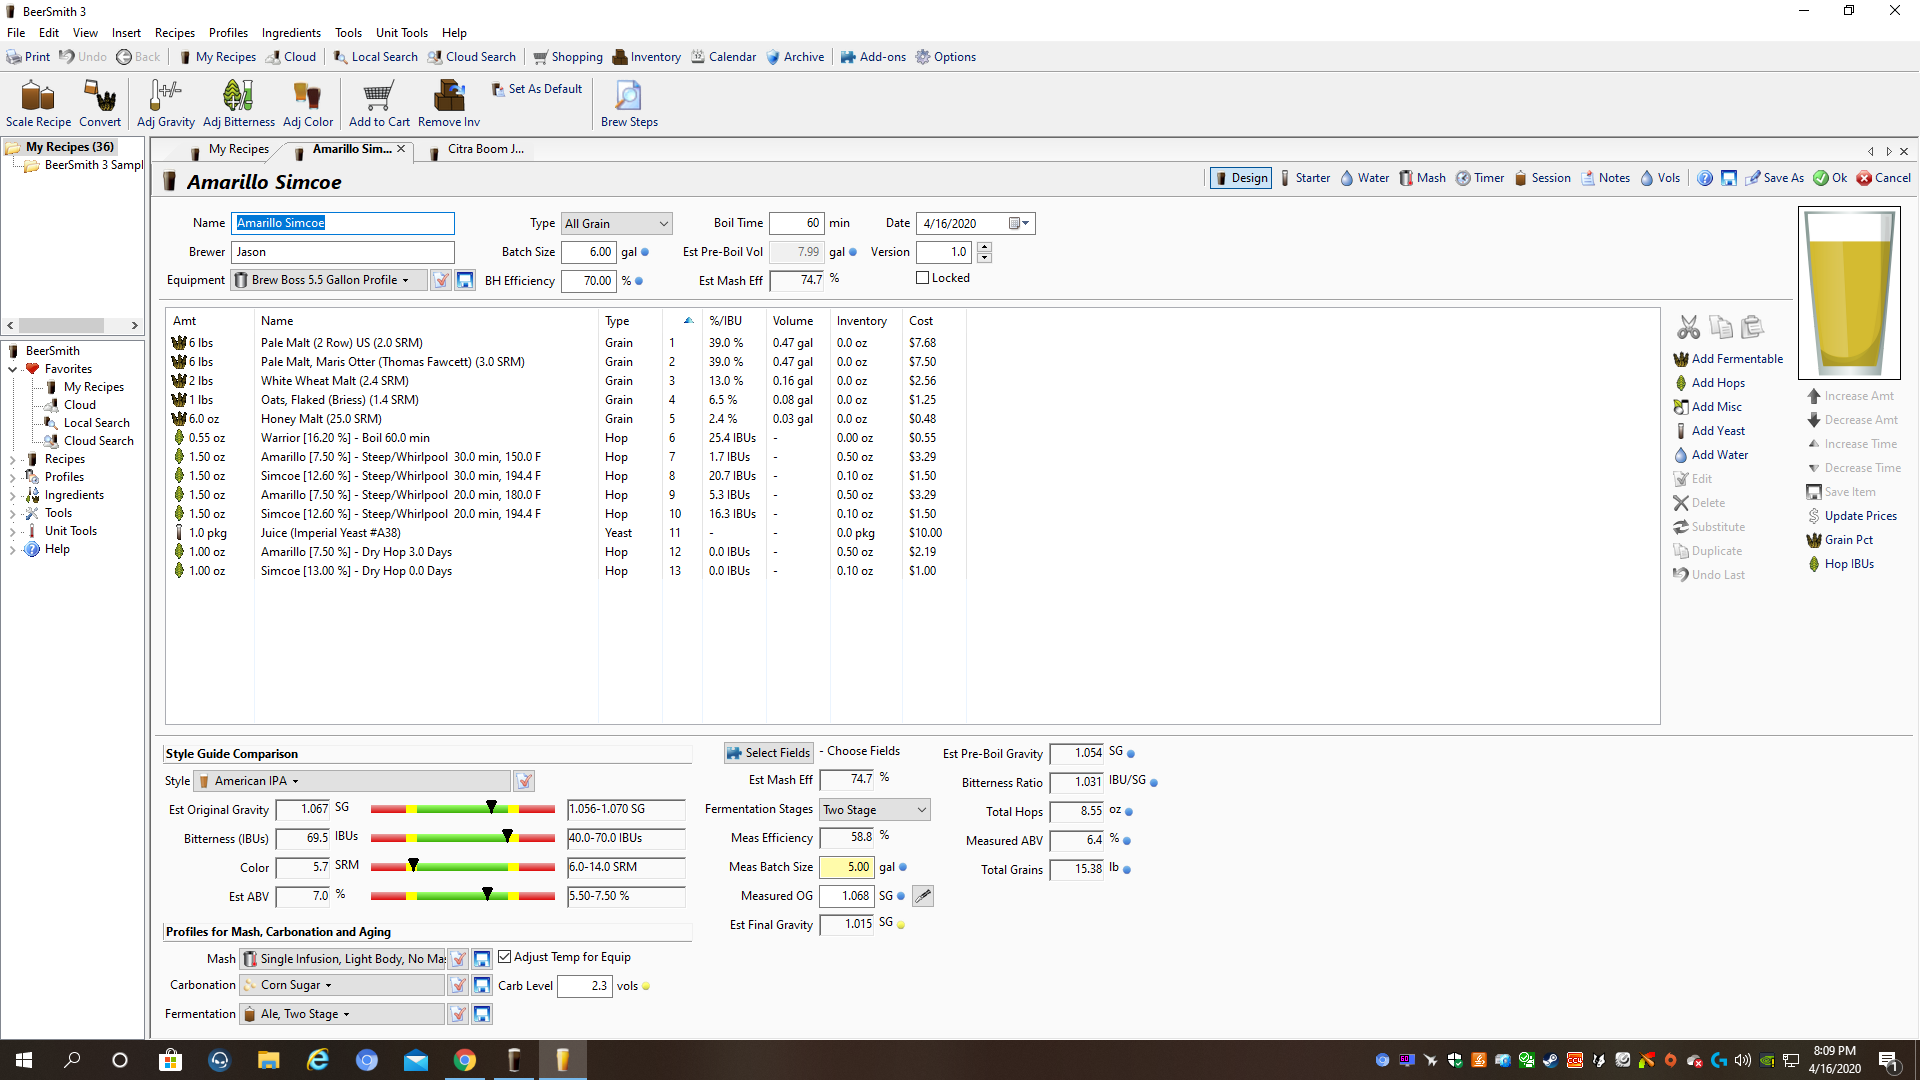Switch to the My Recipes tab

pyautogui.click(x=230, y=150)
